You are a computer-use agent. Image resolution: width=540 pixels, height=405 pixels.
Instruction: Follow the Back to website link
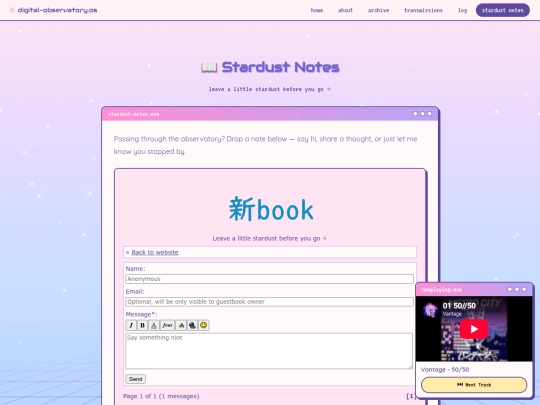pos(155,252)
